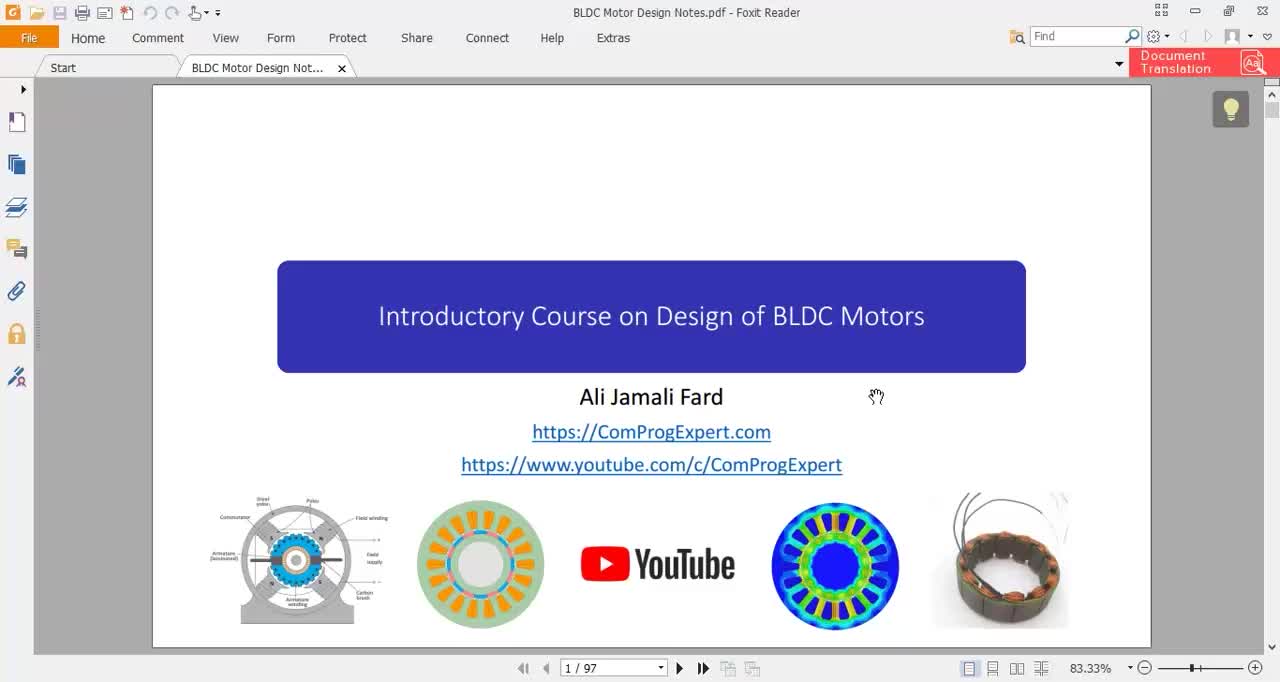Viewport: 1280px width, 682px height.
Task: Click the user account avatar icon
Action: [1232, 37]
